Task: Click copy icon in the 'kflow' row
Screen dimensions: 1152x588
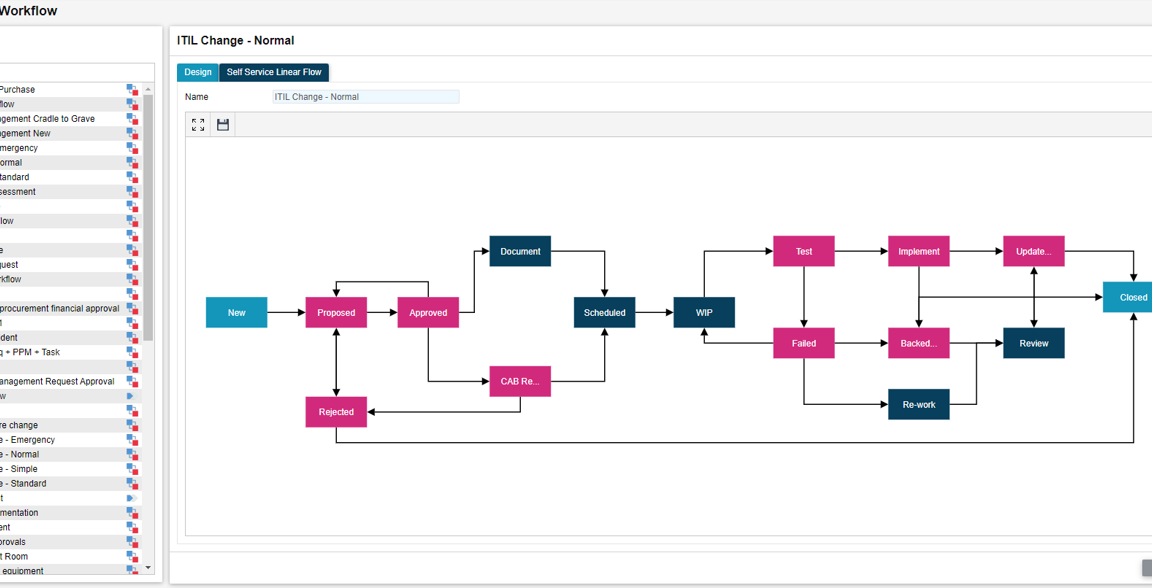Action: click(x=132, y=279)
